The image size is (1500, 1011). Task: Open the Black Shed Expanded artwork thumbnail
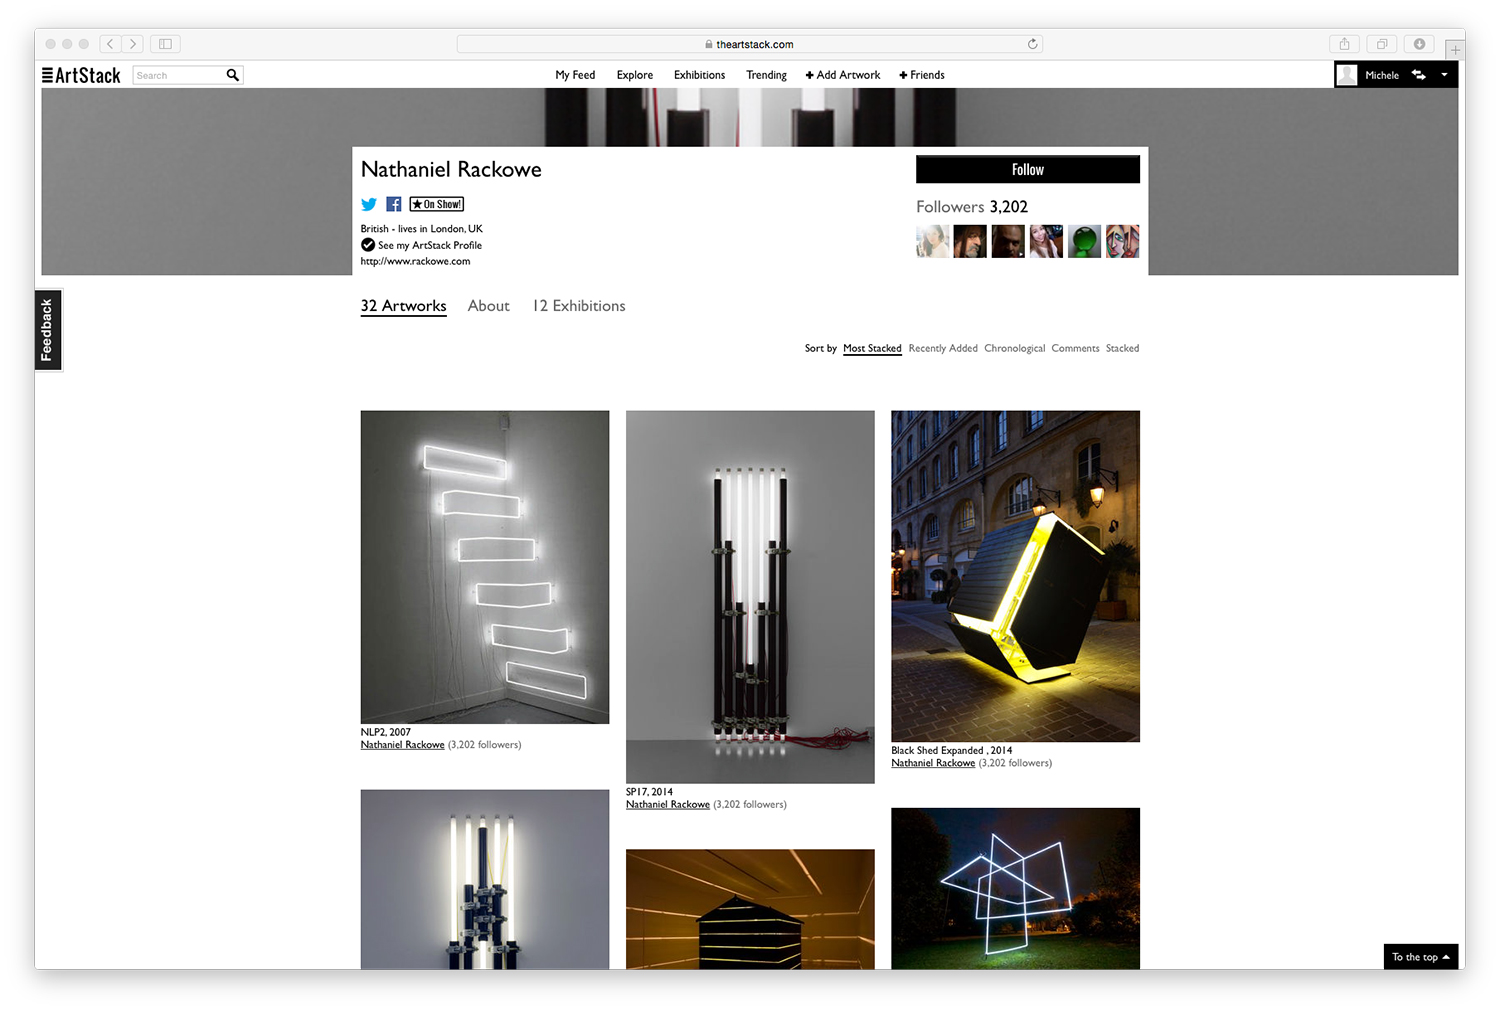1015,576
